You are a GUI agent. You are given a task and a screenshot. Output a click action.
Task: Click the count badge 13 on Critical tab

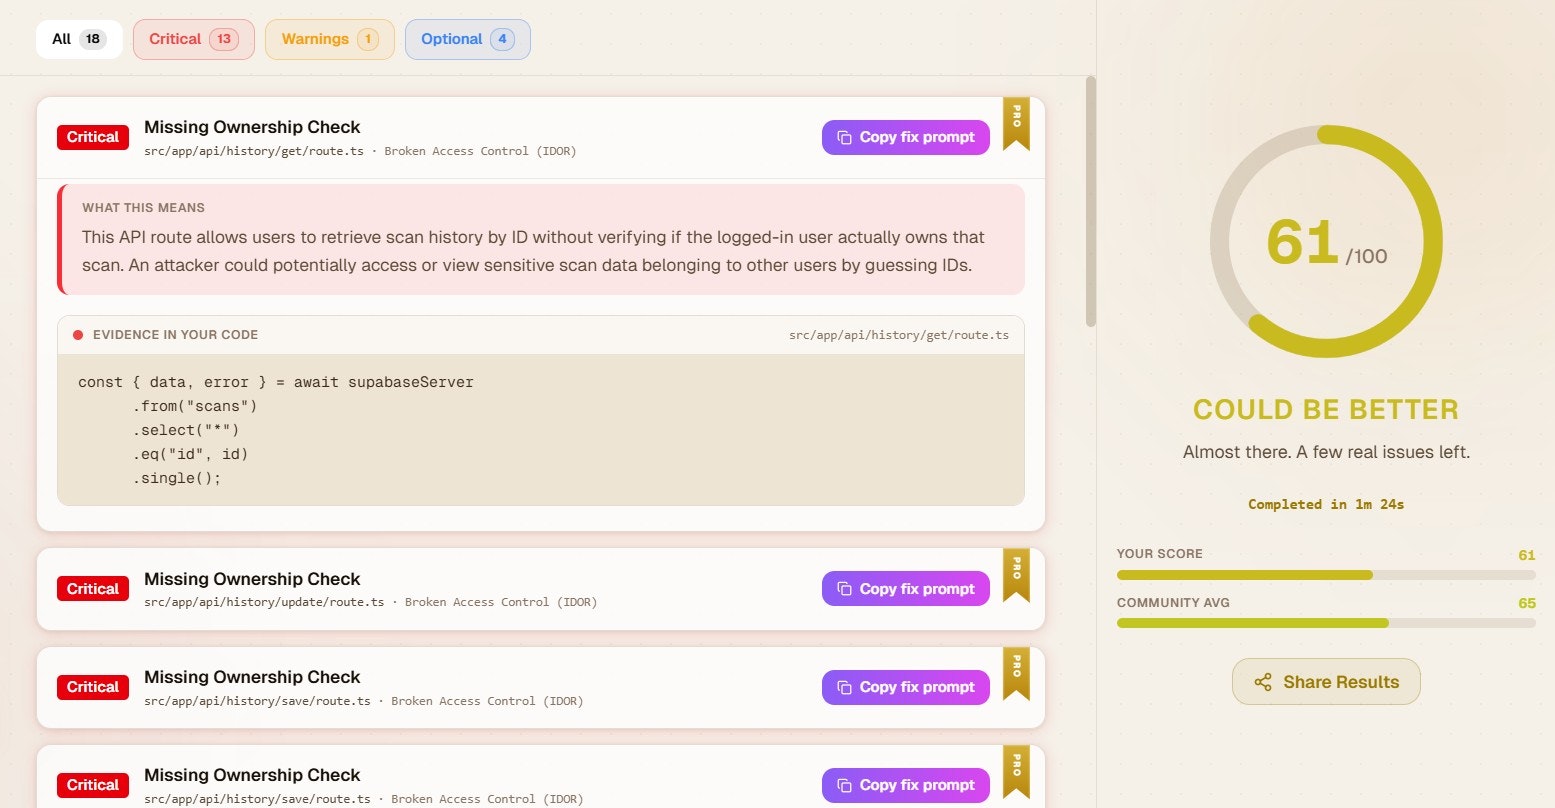pos(223,39)
